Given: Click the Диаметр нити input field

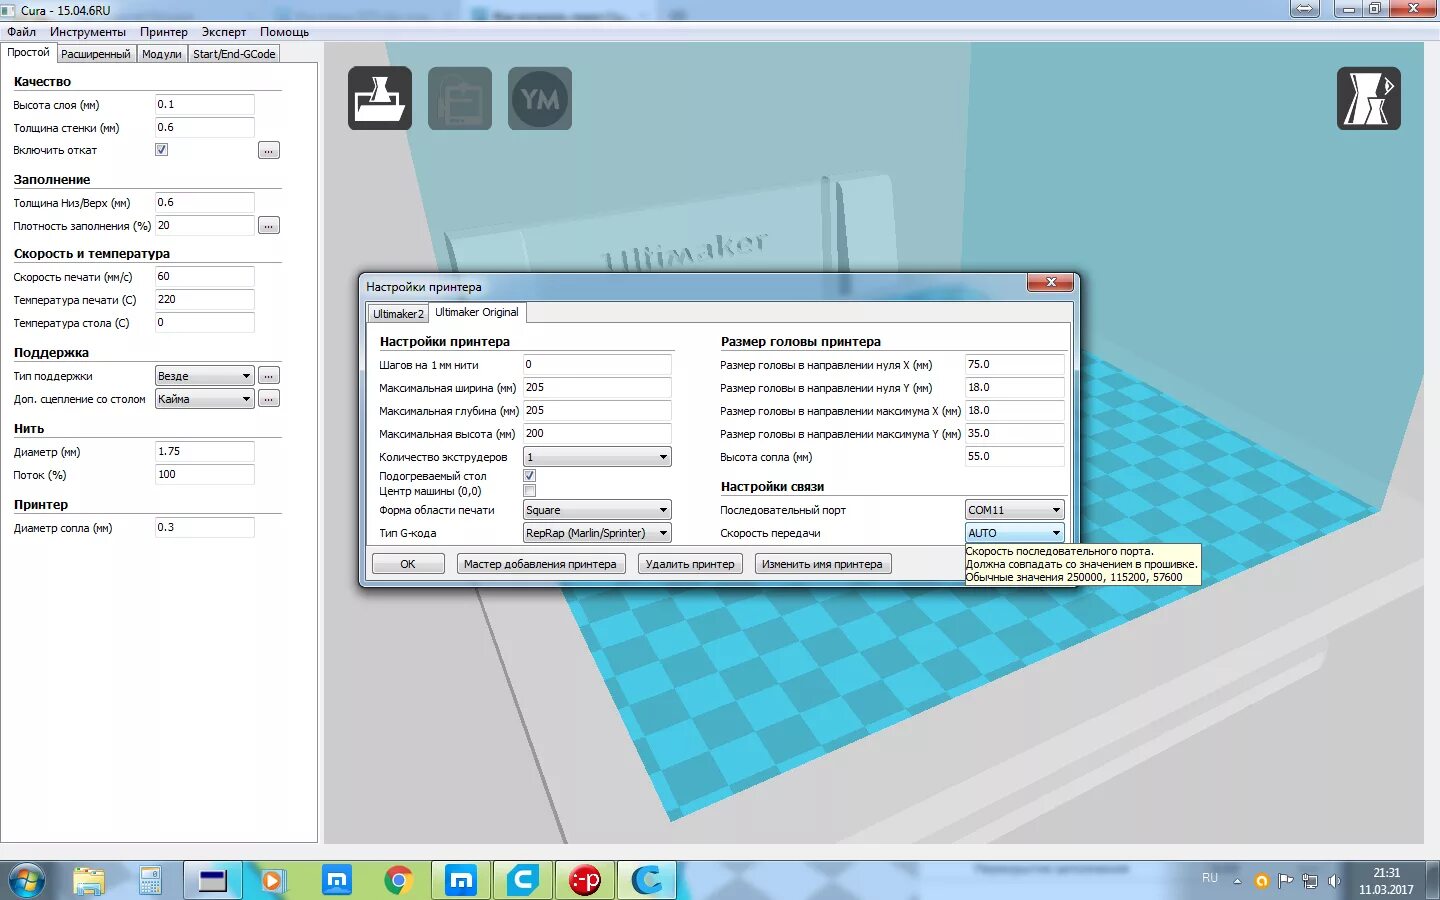Looking at the screenshot, I should 204,451.
